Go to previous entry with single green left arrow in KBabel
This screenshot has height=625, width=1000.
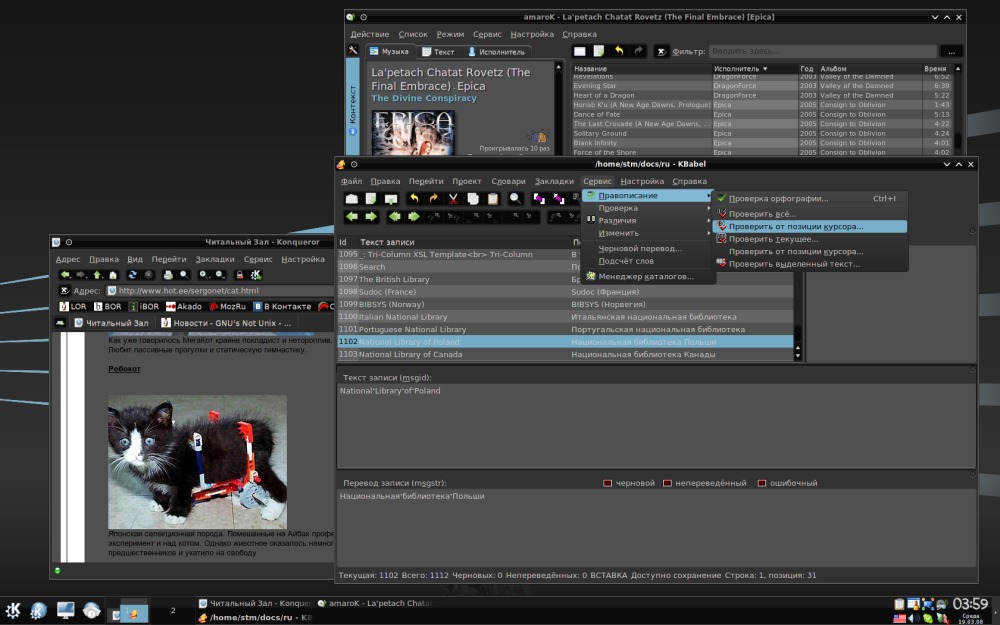[x=351, y=217]
